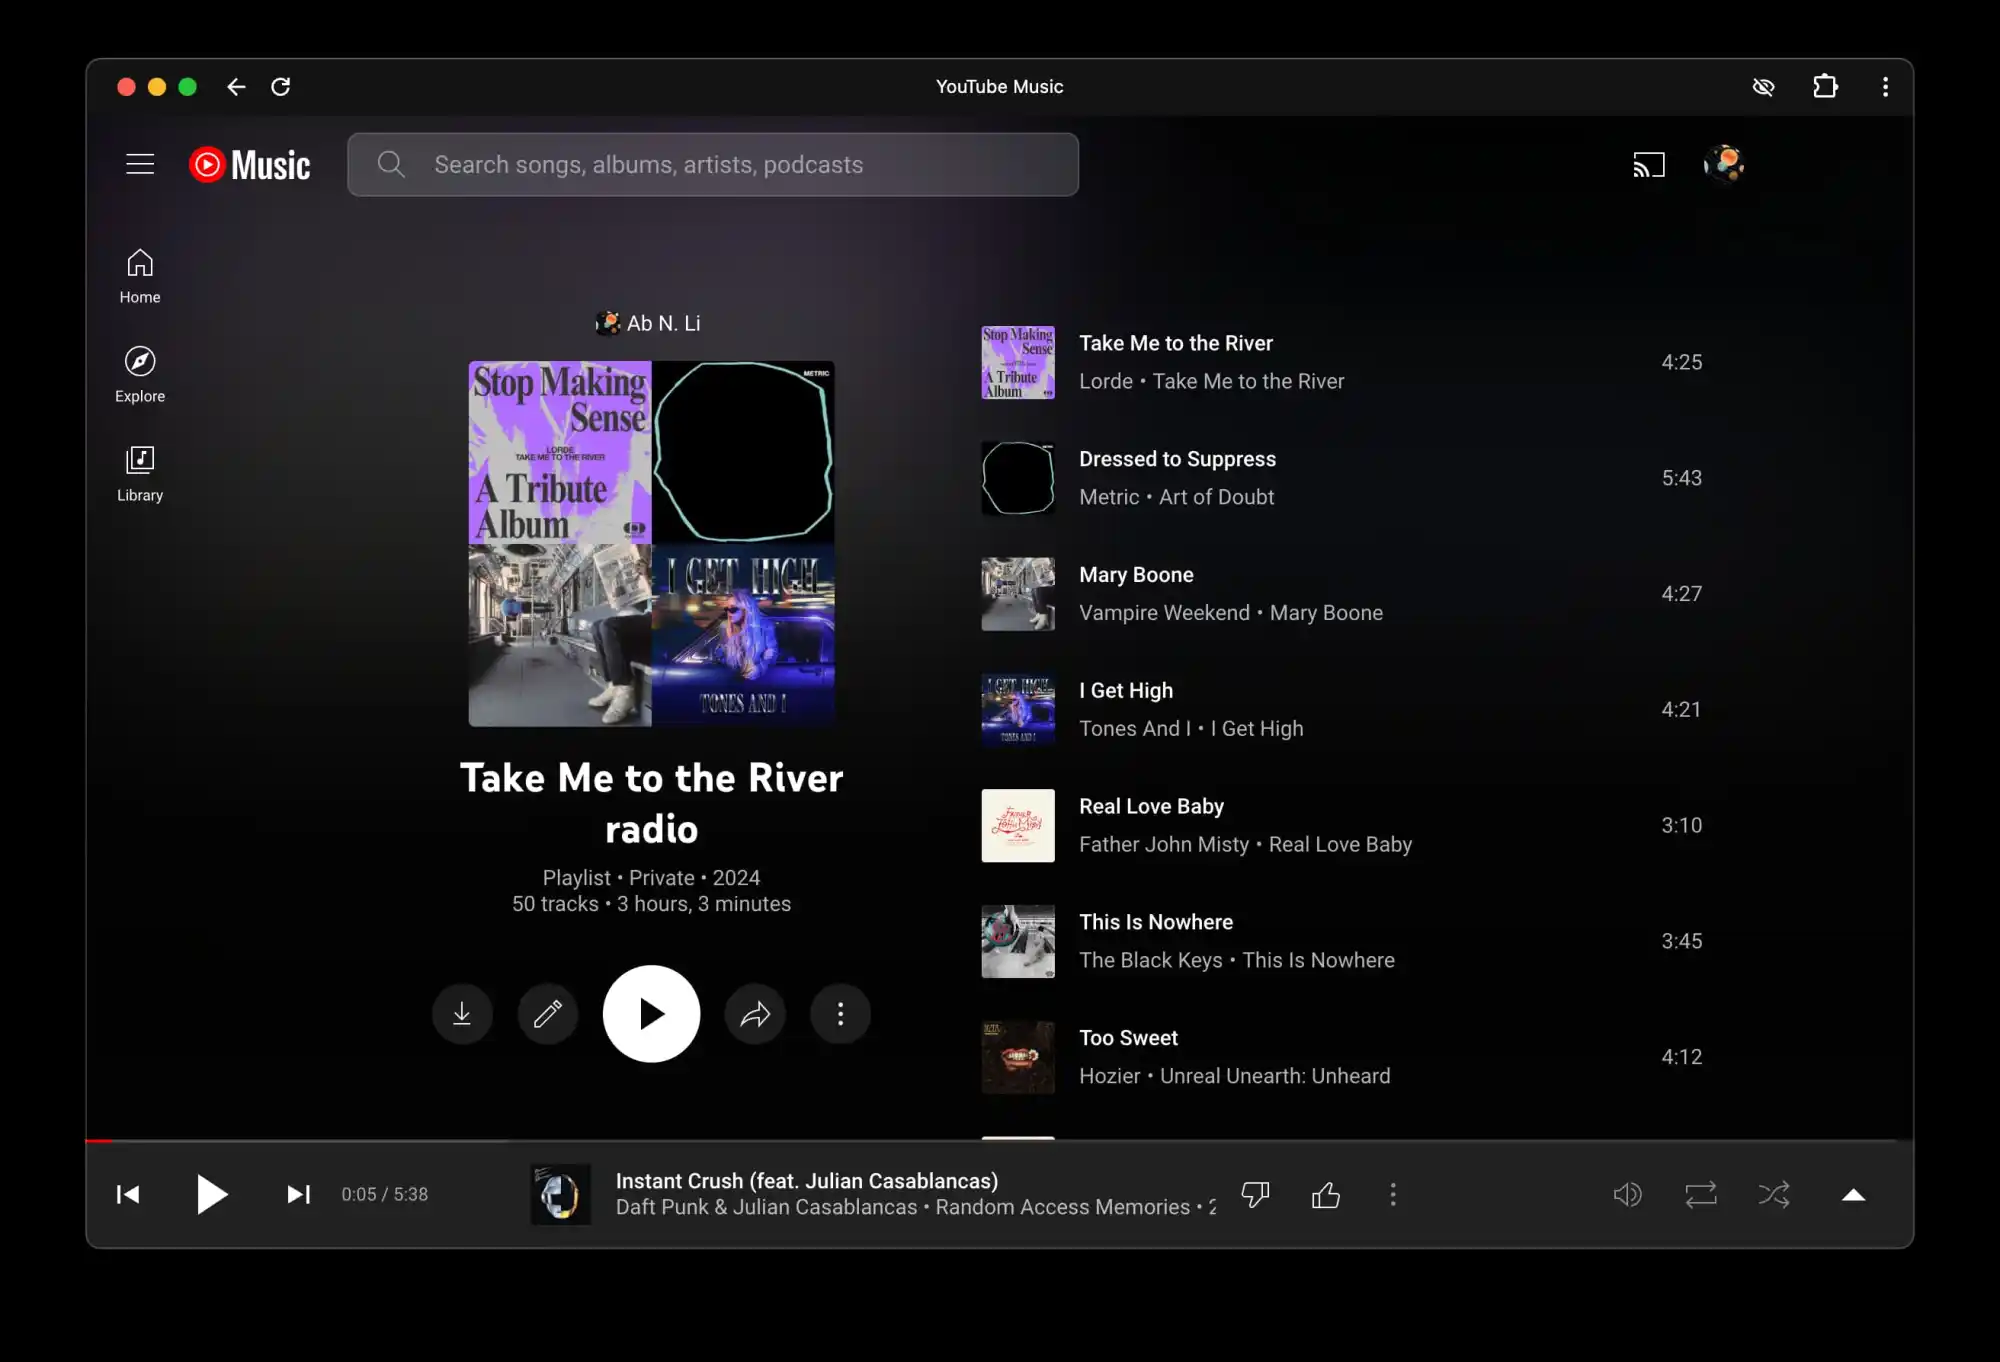The width and height of the screenshot is (2000, 1362).
Task: Click the Too Sweet track thumbnail
Action: click(x=1018, y=1057)
